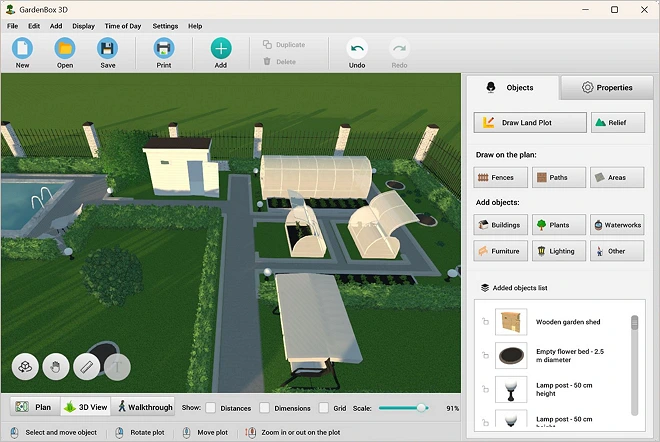This screenshot has width=660, height=442.
Task: Open the Fences drawing tool
Action: pos(500,177)
